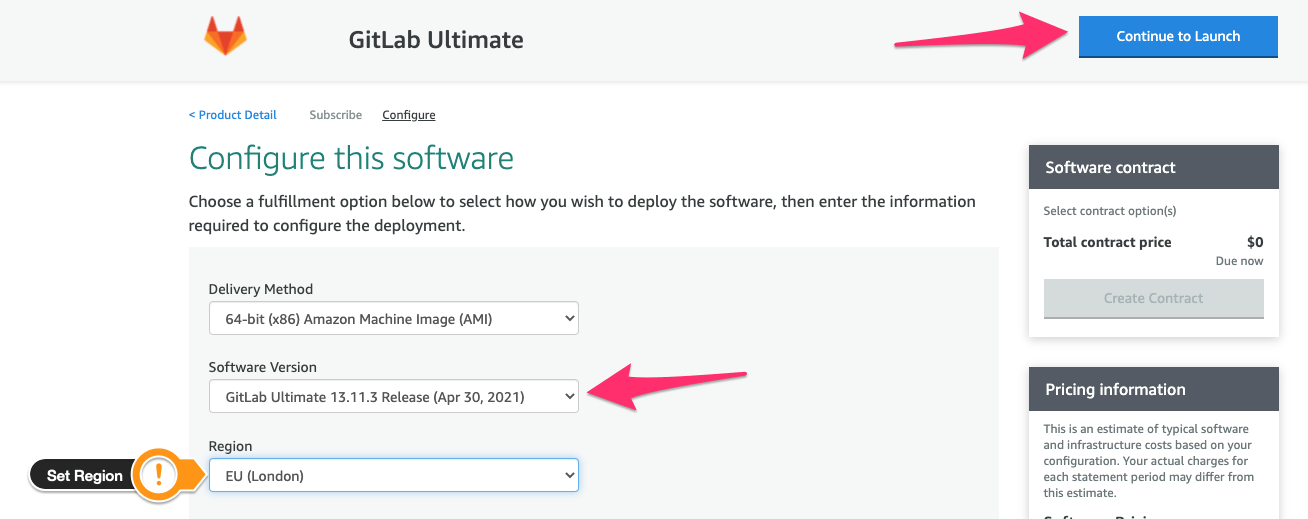Click the Set Region tooltip label
Screen dimensions: 1308x519
pyautogui.click(x=85, y=476)
